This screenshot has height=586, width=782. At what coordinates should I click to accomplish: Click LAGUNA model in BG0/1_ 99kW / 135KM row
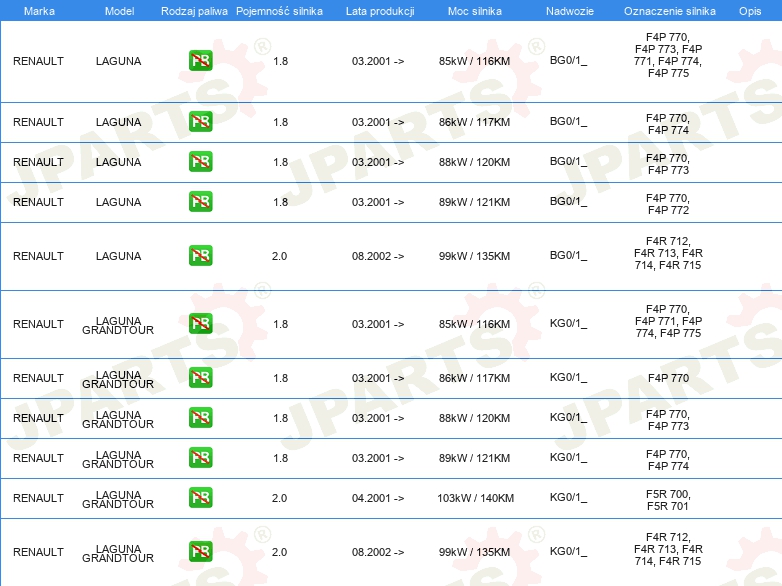coord(119,256)
